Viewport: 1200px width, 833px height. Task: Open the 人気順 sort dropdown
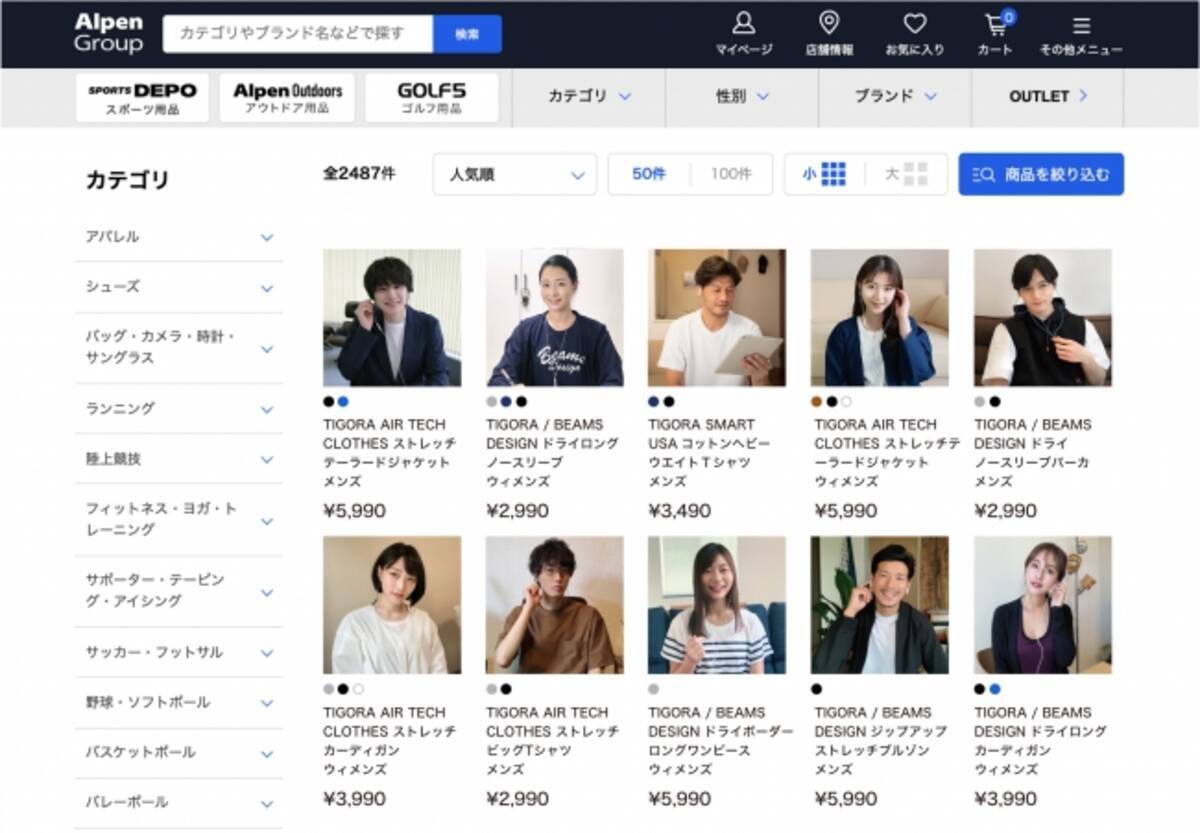click(x=514, y=174)
